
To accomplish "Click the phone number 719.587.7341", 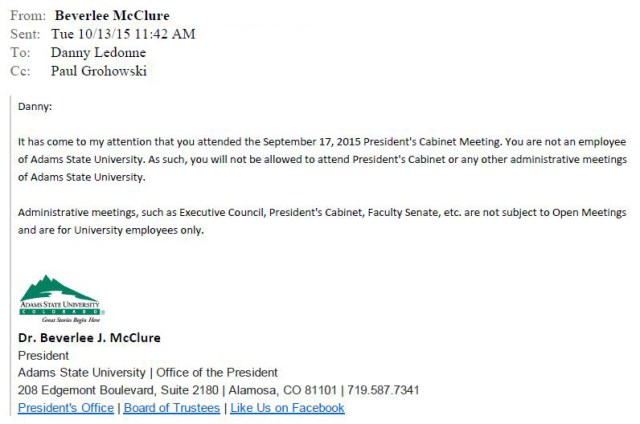I will coord(385,390).
